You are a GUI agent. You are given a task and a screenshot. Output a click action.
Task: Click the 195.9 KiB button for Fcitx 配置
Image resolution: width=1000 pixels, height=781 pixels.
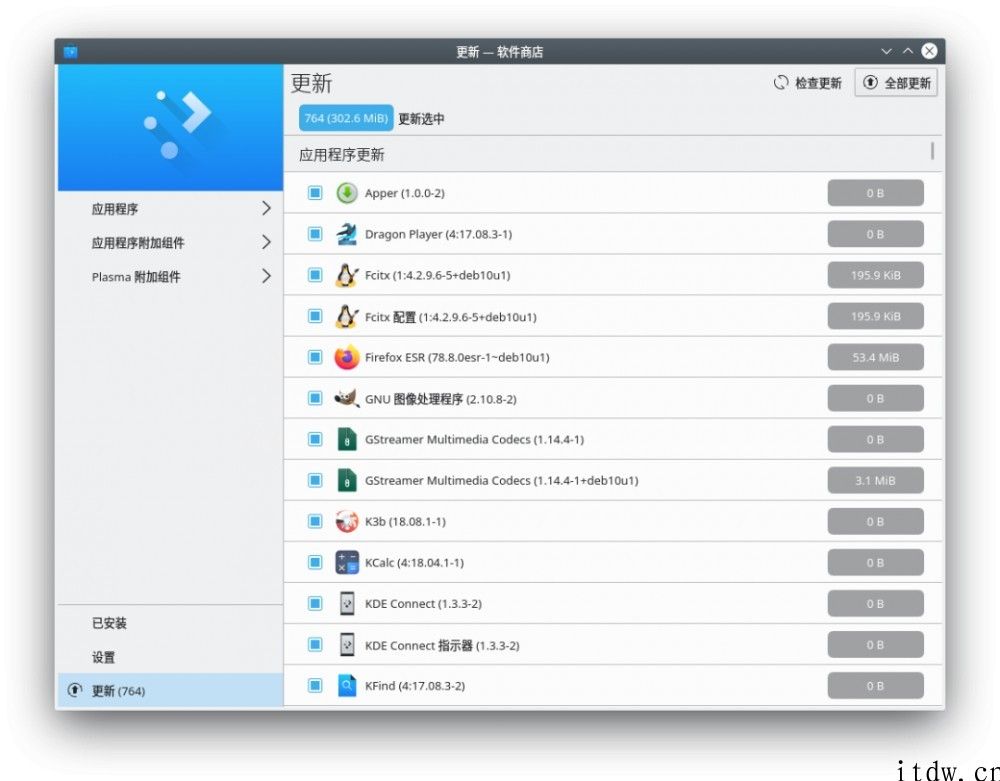coord(875,316)
